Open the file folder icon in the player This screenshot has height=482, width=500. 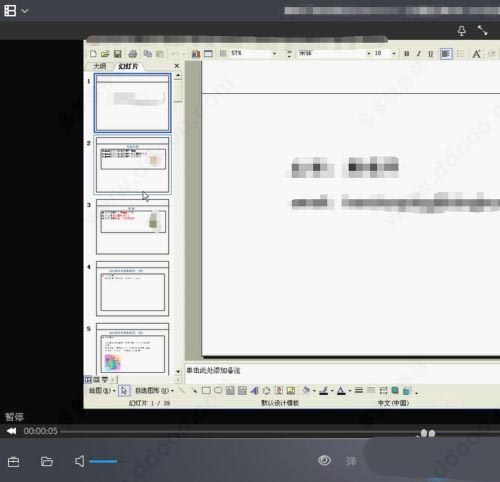click(x=47, y=461)
